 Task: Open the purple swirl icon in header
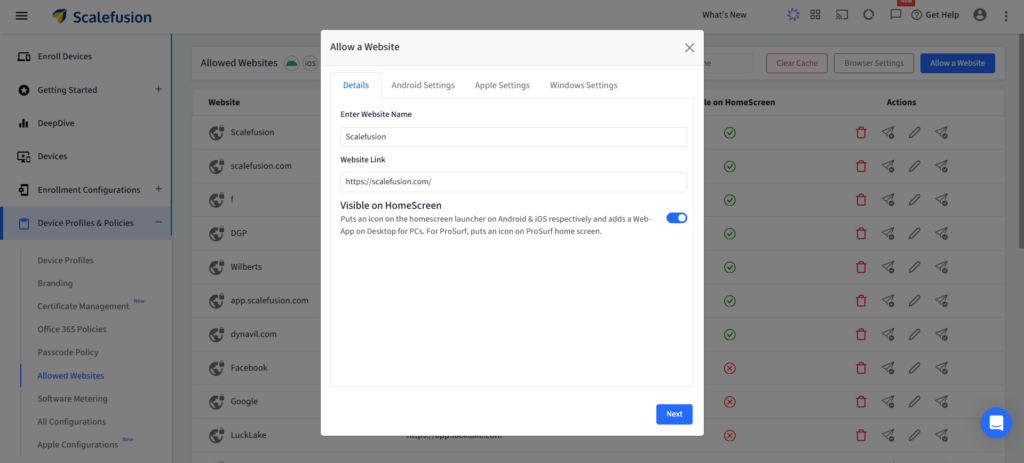(x=793, y=14)
